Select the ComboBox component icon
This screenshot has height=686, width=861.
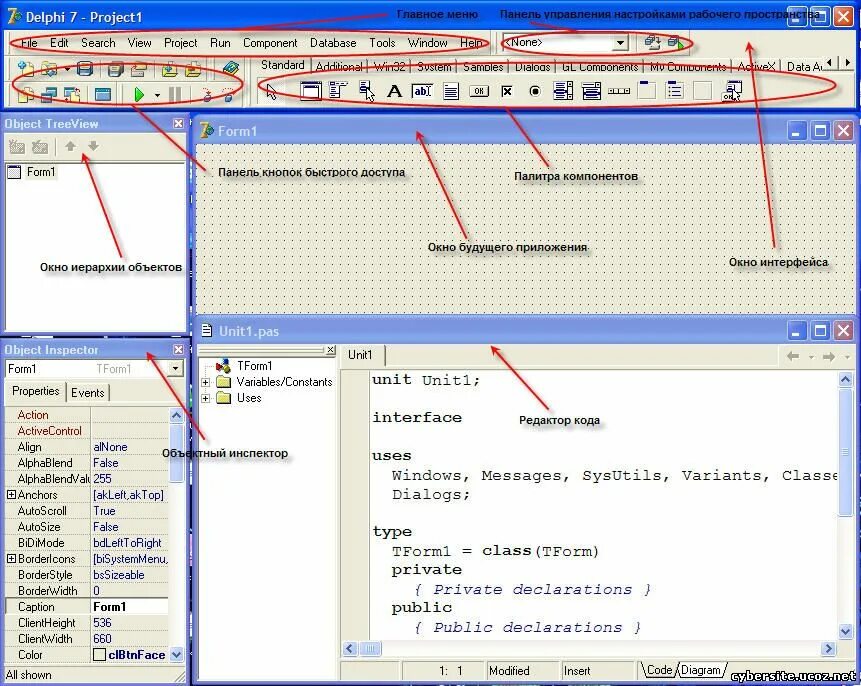tap(591, 91)
